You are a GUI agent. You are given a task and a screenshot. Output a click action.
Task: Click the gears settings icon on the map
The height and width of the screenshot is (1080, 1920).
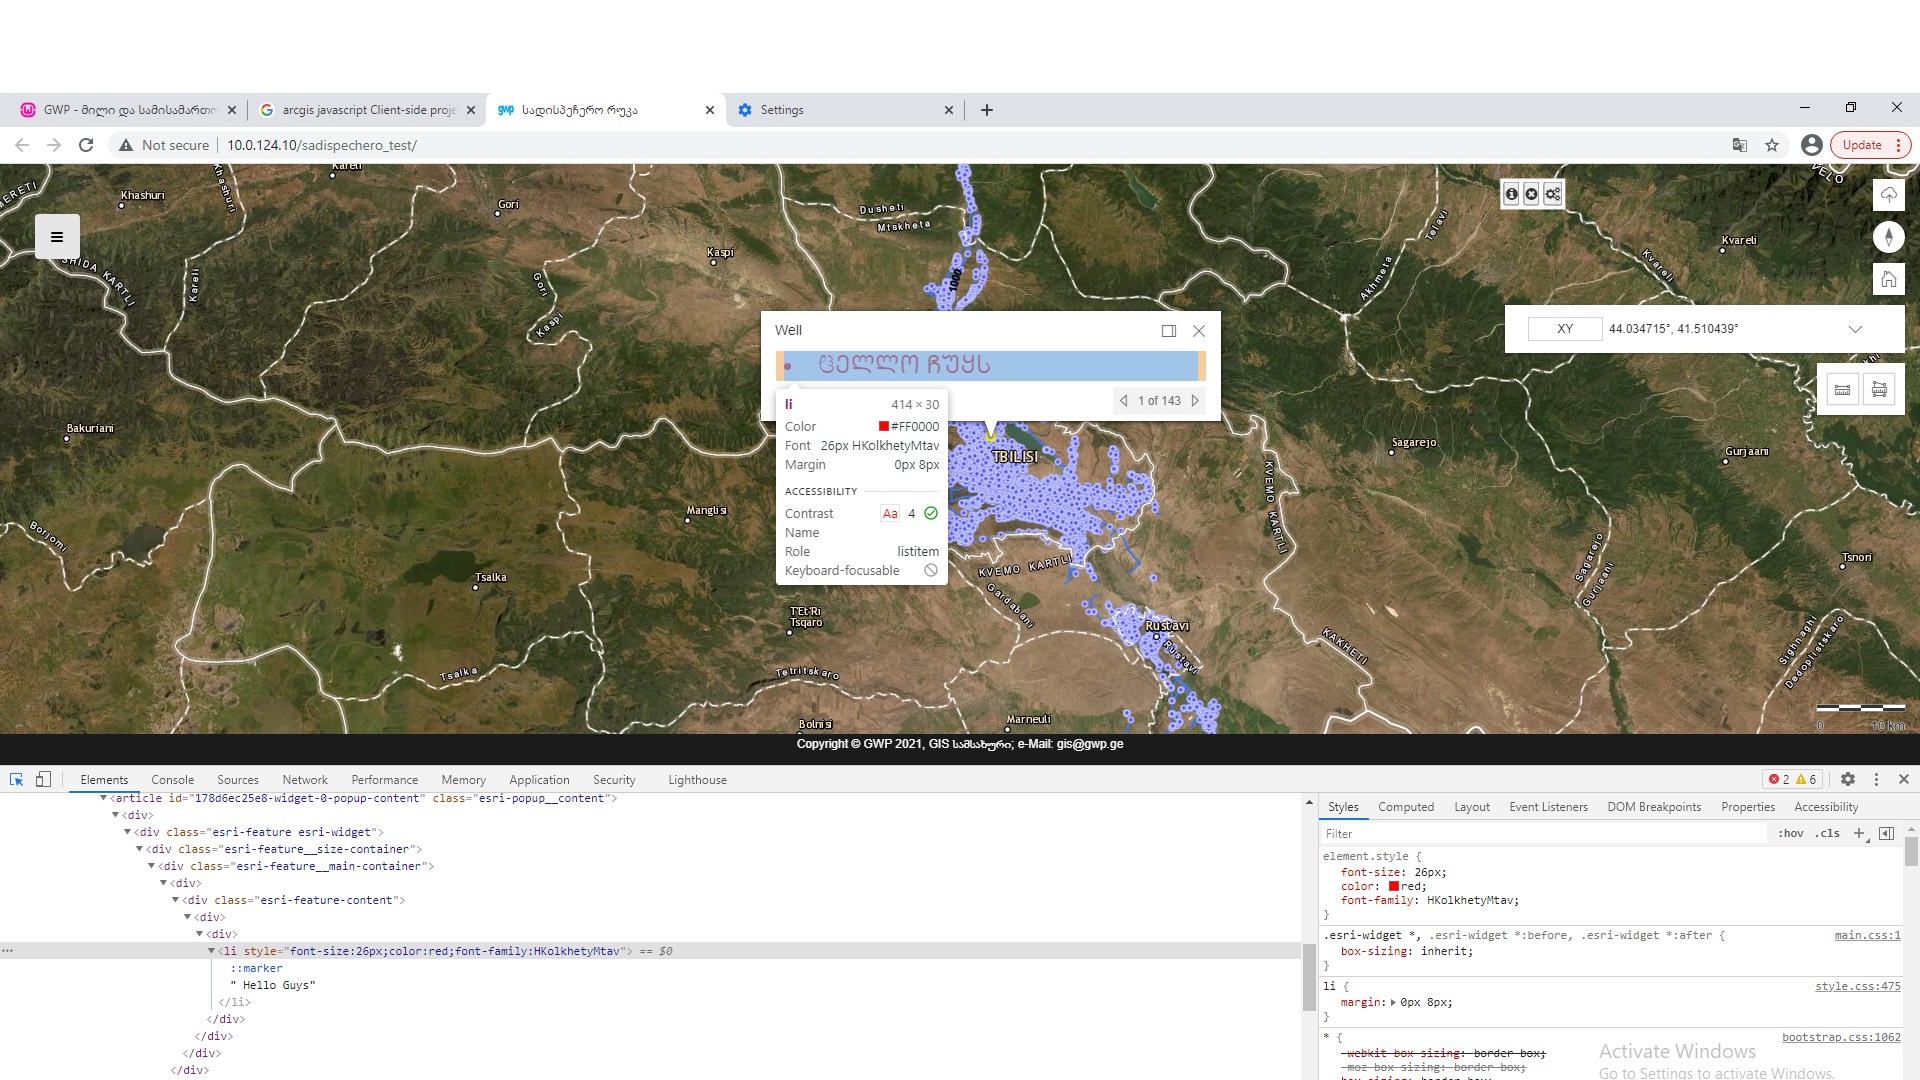(1553, 194)
